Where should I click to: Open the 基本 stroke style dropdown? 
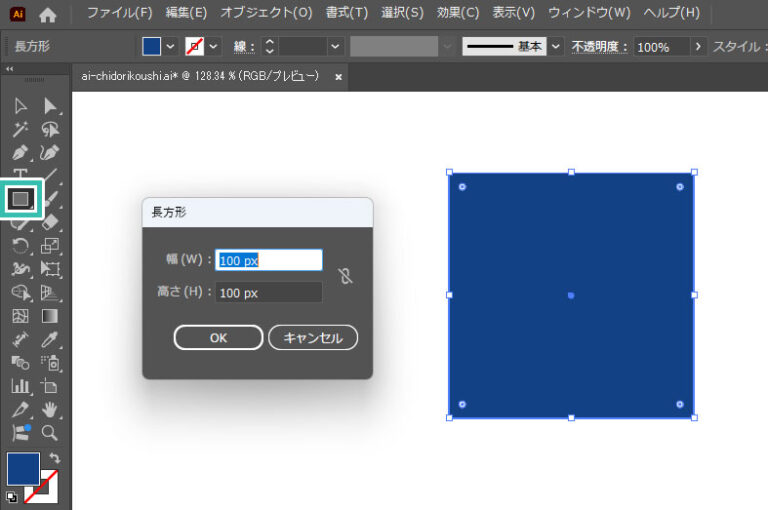click(x=556, y=47)
